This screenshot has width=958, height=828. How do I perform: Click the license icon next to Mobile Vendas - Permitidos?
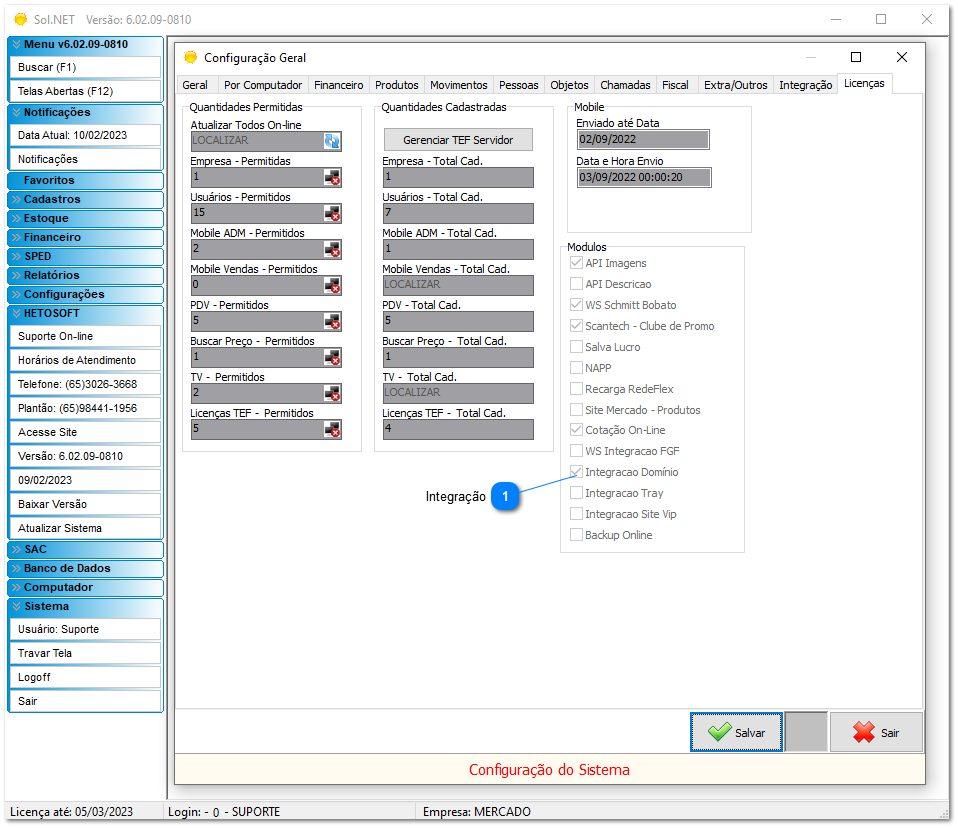tap(333, 285)
